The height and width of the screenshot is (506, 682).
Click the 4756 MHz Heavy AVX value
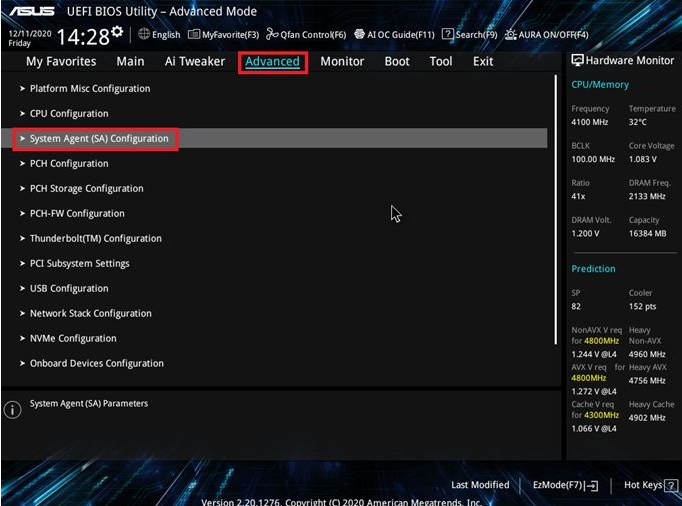647,381
